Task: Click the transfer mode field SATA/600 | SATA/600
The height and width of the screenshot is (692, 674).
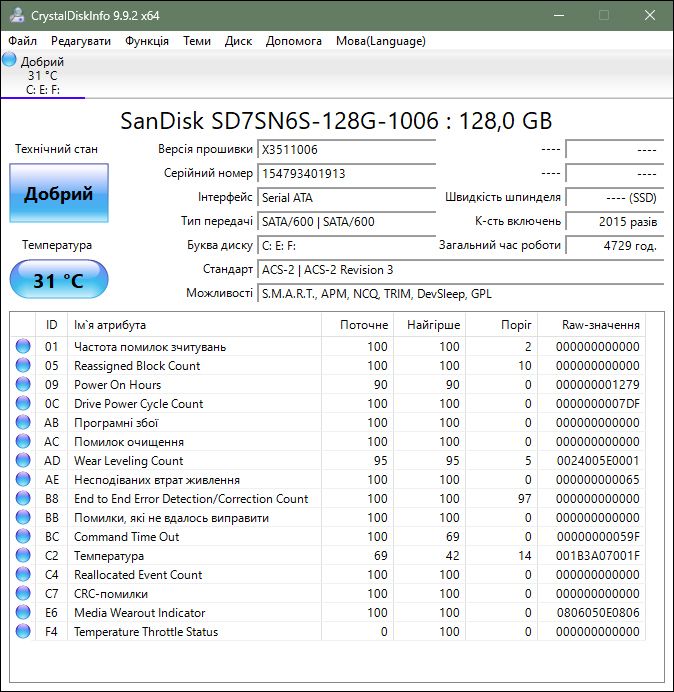Action: click(346, 222)
